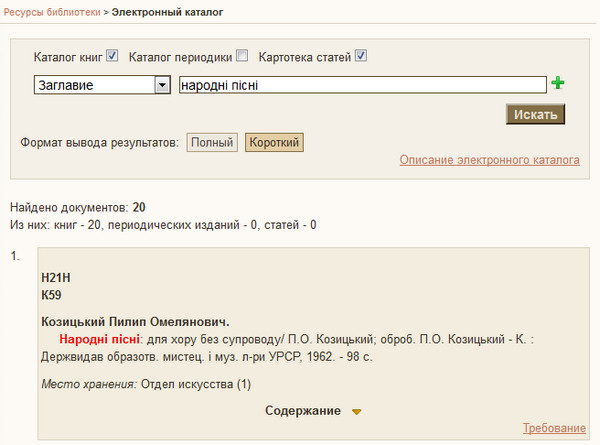Click the Найдено документов: 20 text

(x=78, y=207)
